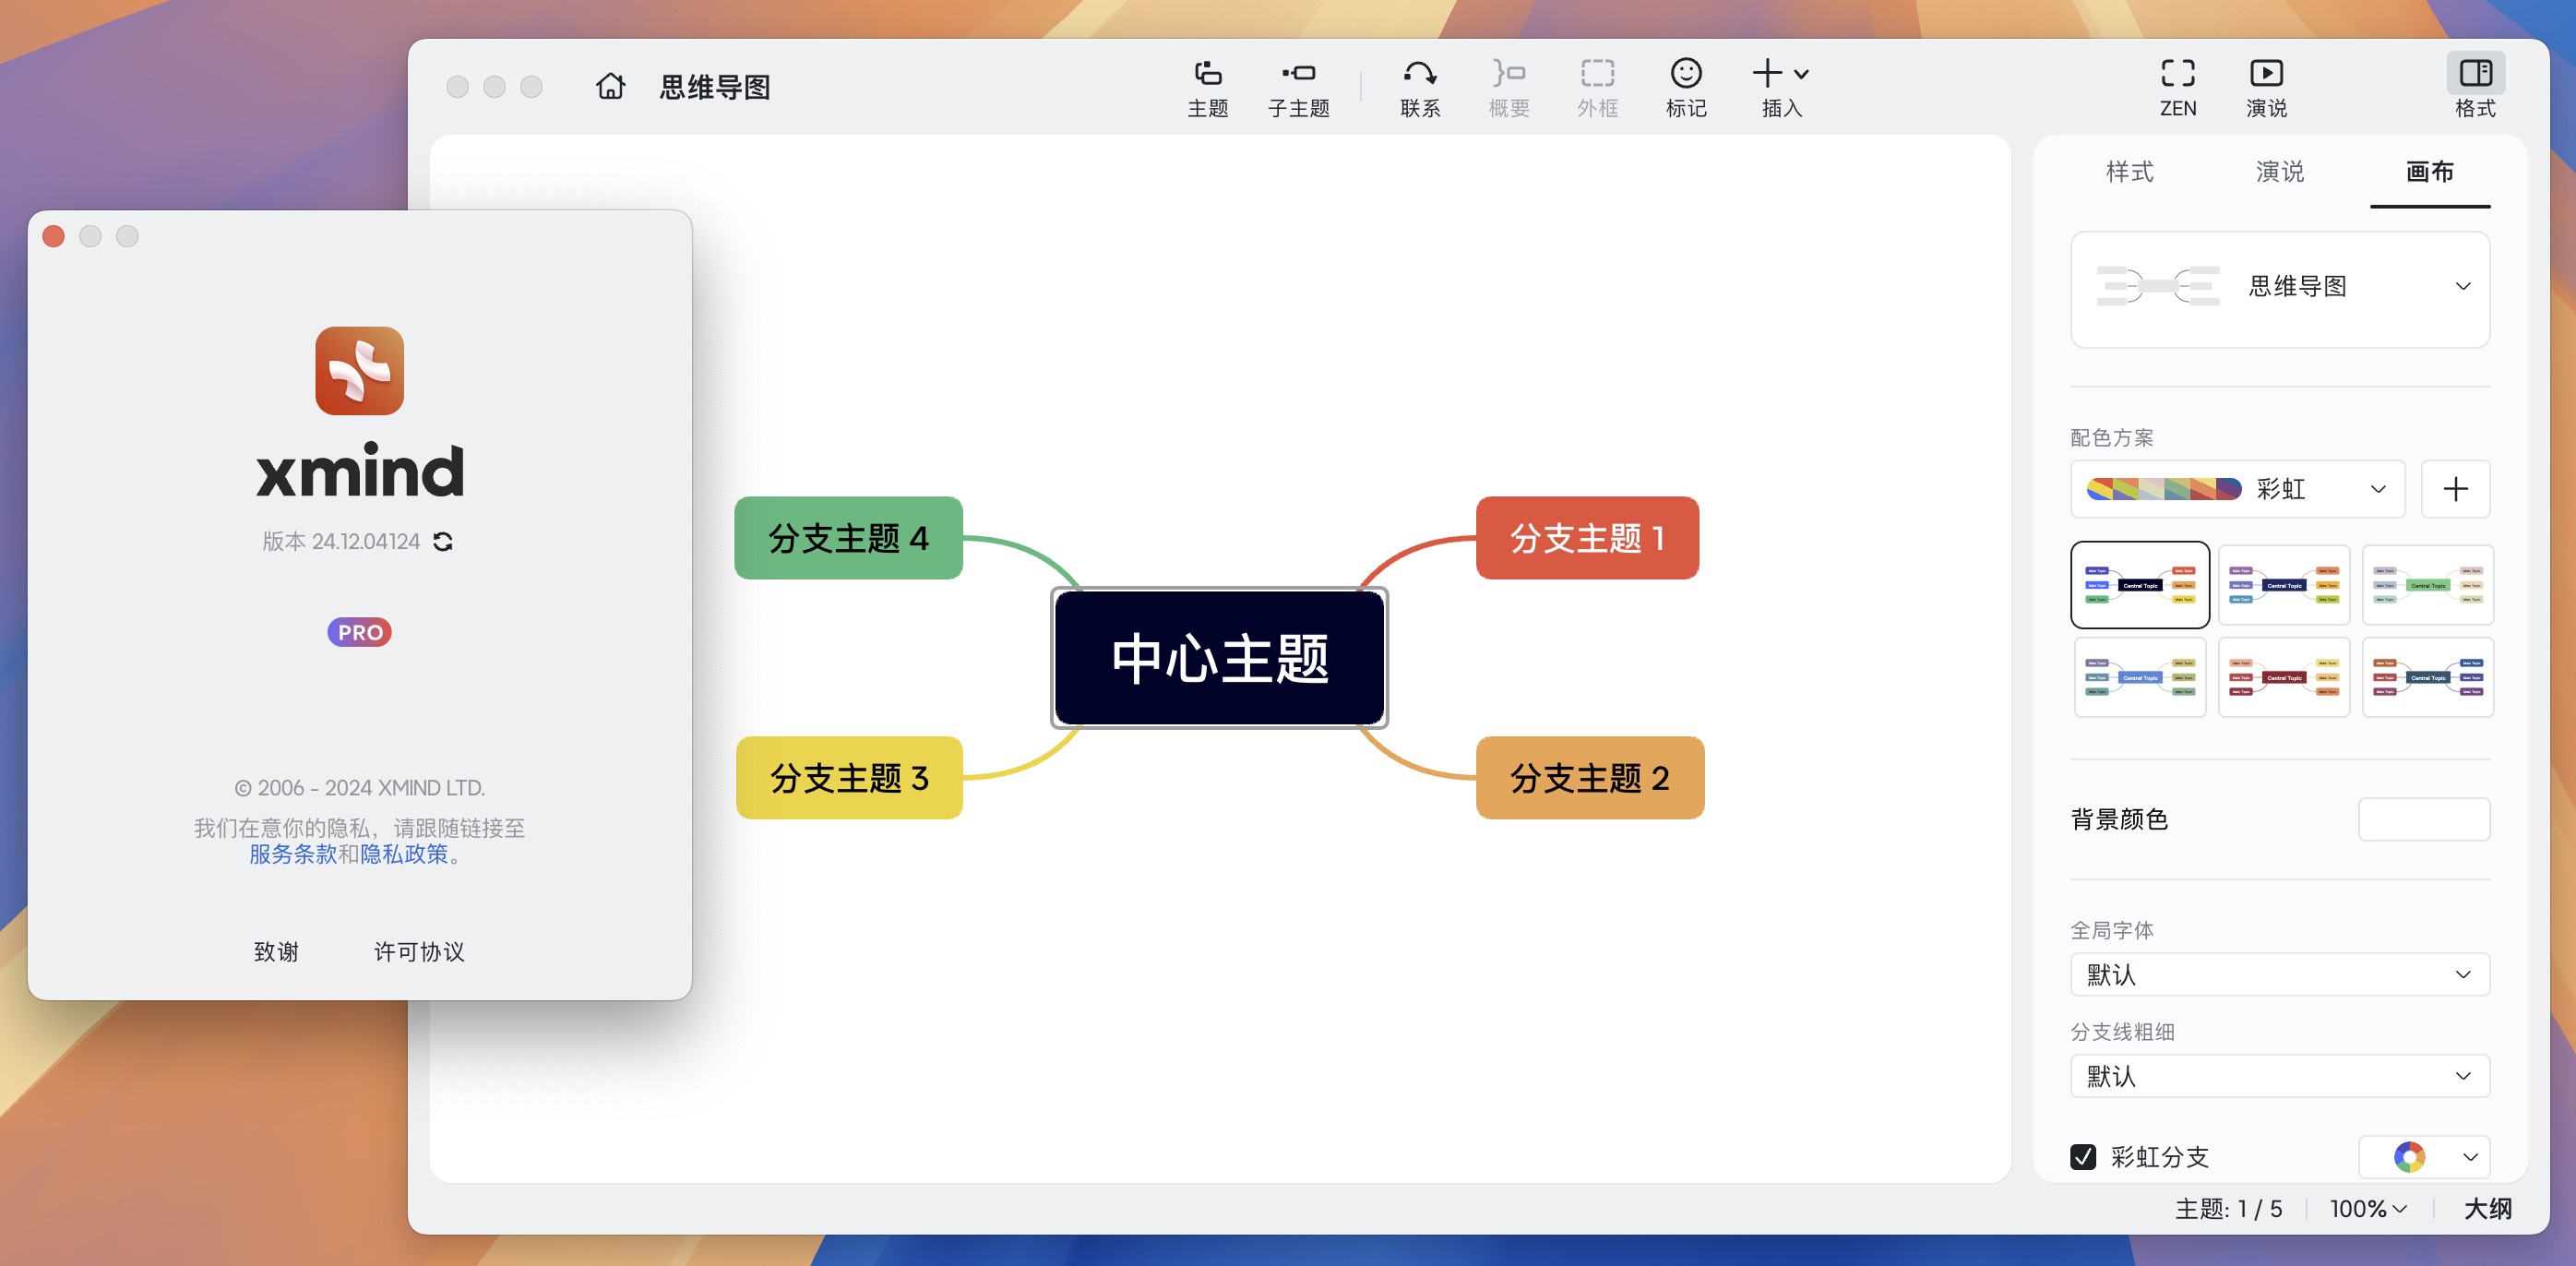Select the light green central topic theme thumbnail
The width and height of the screenshot is (2576, 1266).
coord(2427,585)
